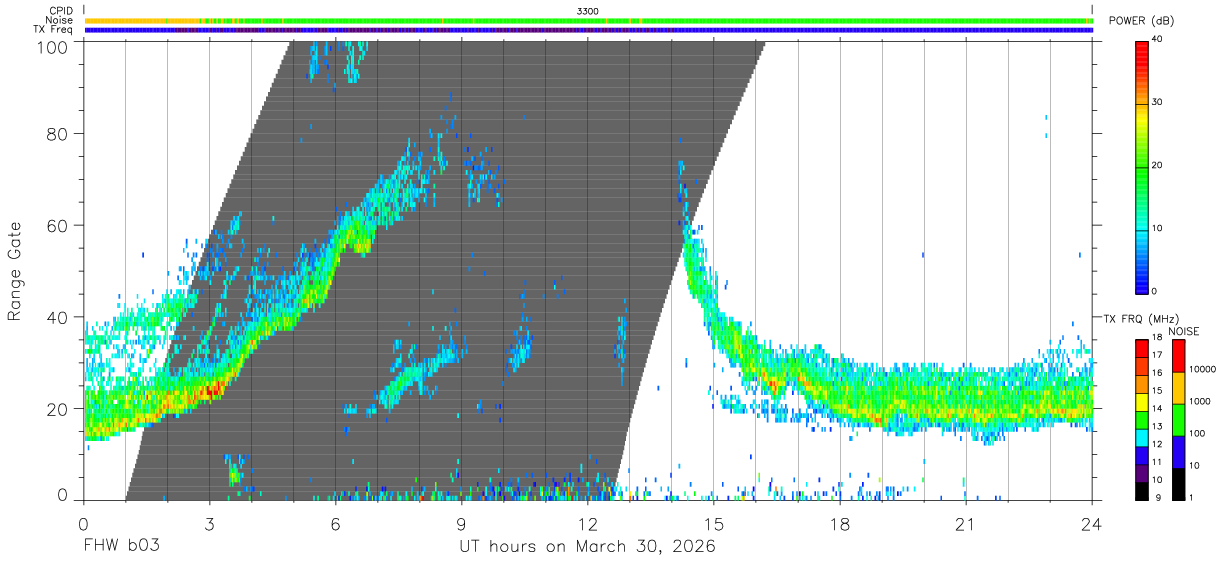The width and height of the screenshot is (1228, 567).
Task: Click the Range Gate axis label
Action: click(15, 270)
